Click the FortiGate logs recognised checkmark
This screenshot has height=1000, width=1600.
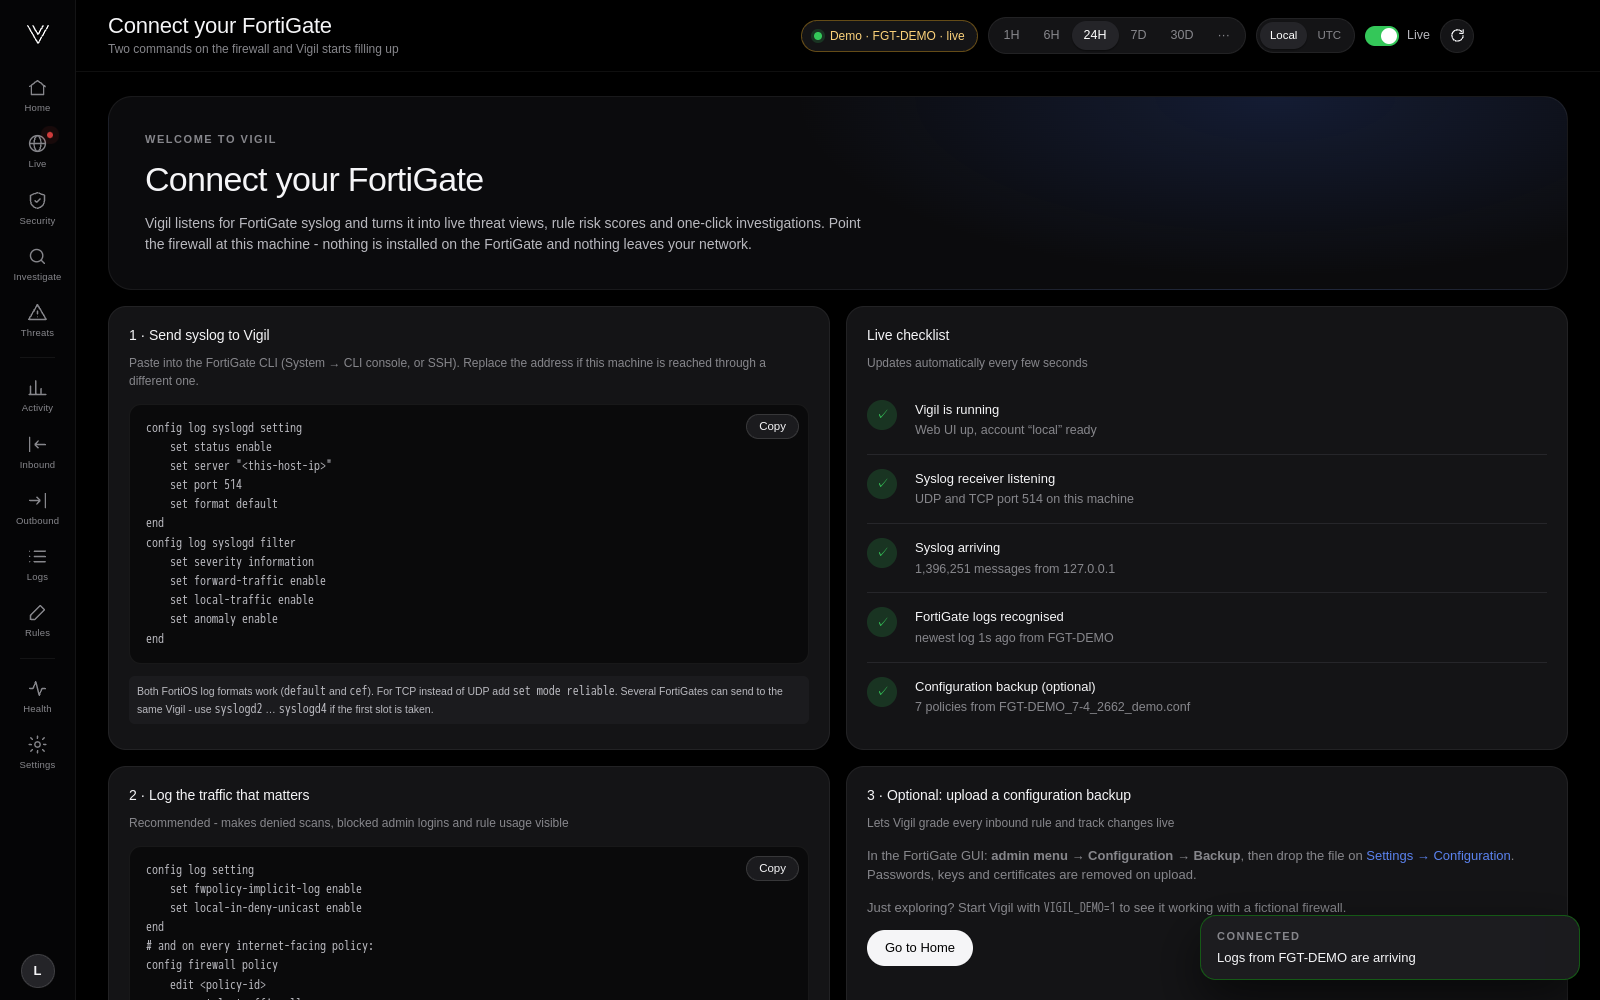pyautogui.click(x=882, y=622)
